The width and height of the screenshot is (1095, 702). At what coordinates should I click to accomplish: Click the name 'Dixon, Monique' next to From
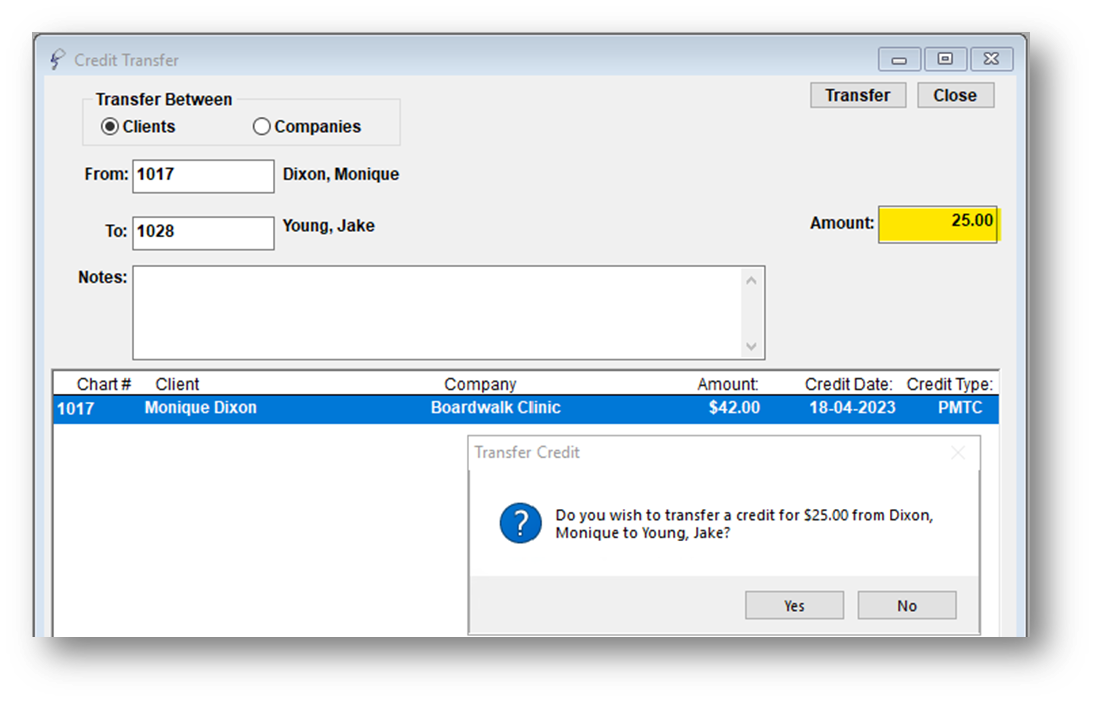pyautogui.click(x=341, y=174)
